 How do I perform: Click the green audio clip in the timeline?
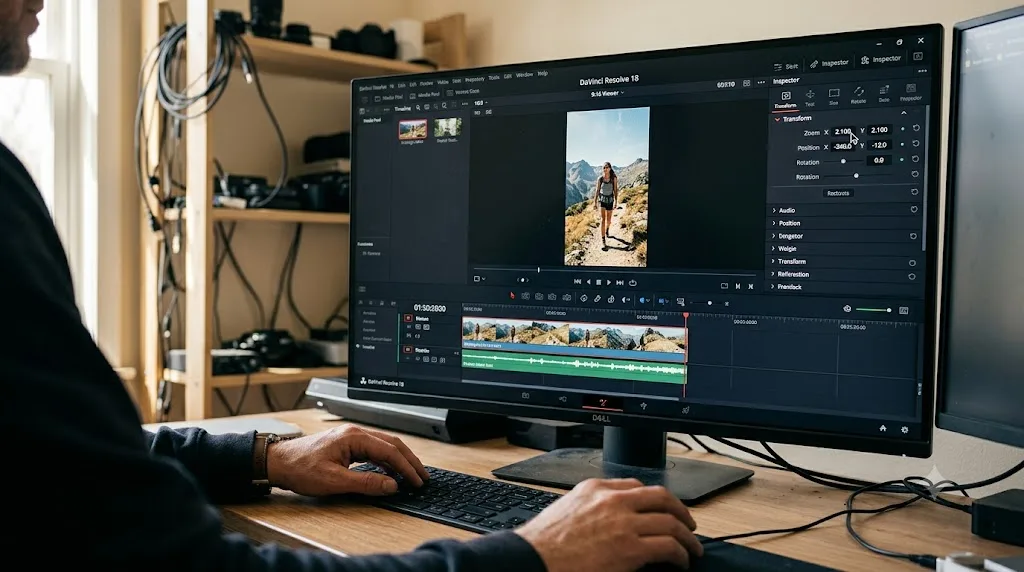coord(573,366)
